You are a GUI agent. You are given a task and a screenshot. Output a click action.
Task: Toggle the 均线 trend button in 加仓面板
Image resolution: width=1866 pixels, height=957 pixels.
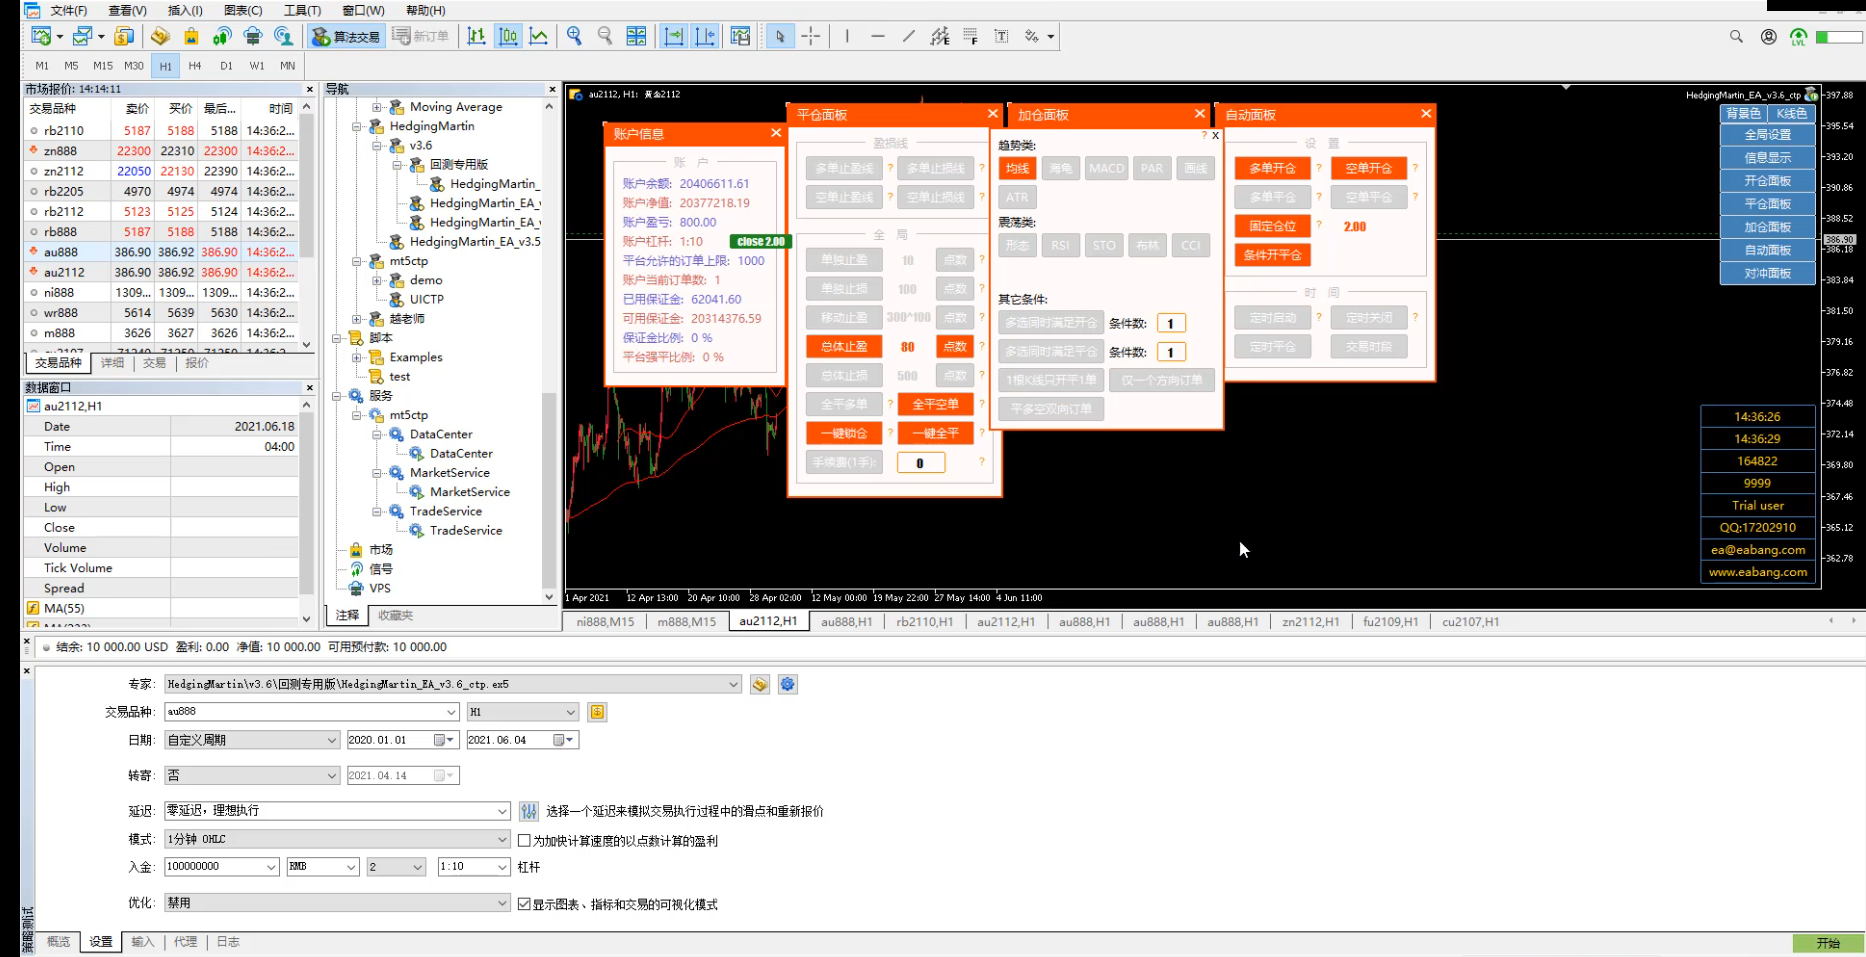tap(1017, 169)
